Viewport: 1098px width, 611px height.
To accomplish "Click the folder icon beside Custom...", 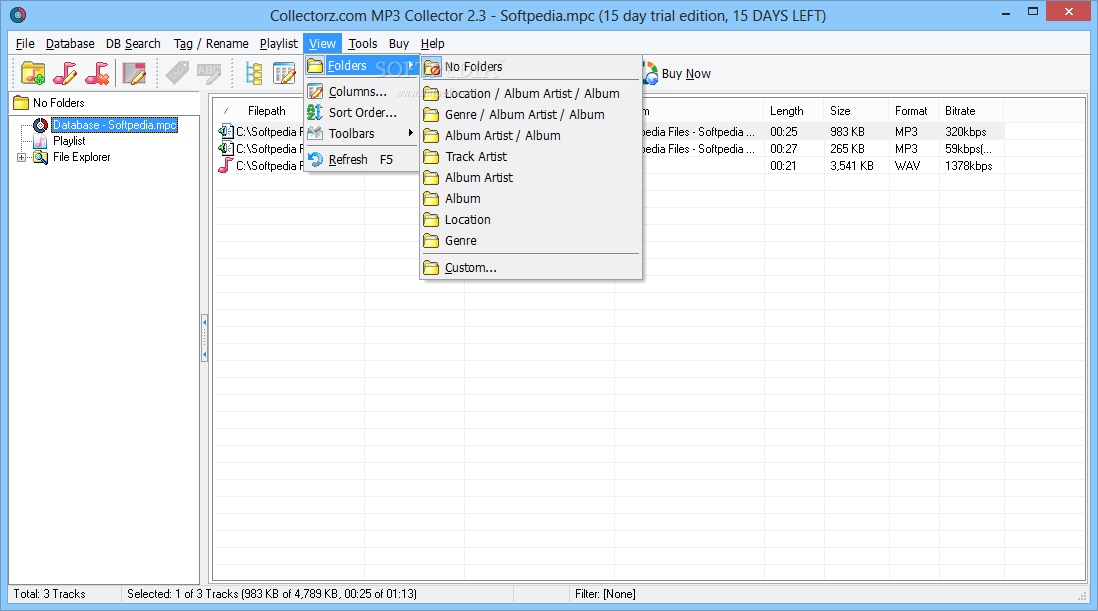I will (431, 267).
